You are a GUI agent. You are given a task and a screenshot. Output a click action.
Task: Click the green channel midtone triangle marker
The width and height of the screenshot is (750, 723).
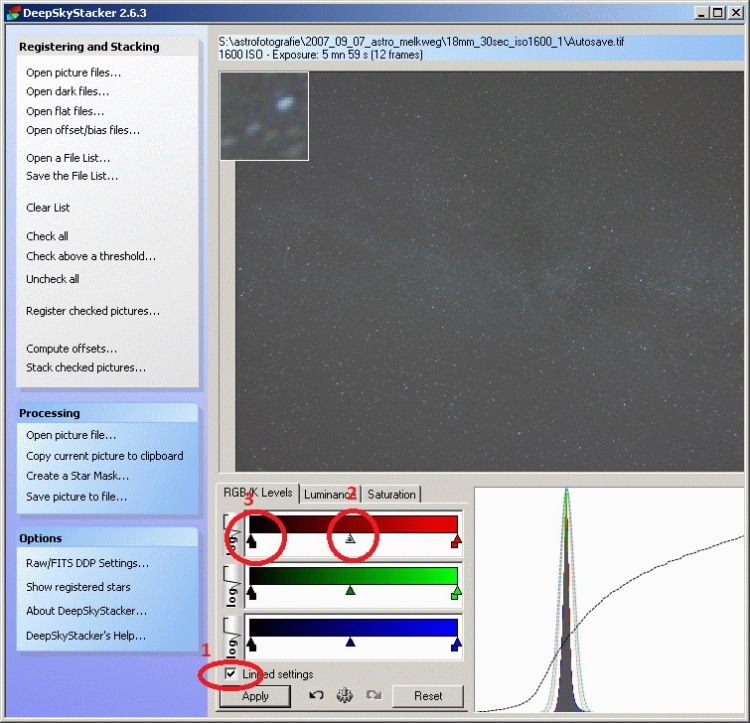point(350,591)
